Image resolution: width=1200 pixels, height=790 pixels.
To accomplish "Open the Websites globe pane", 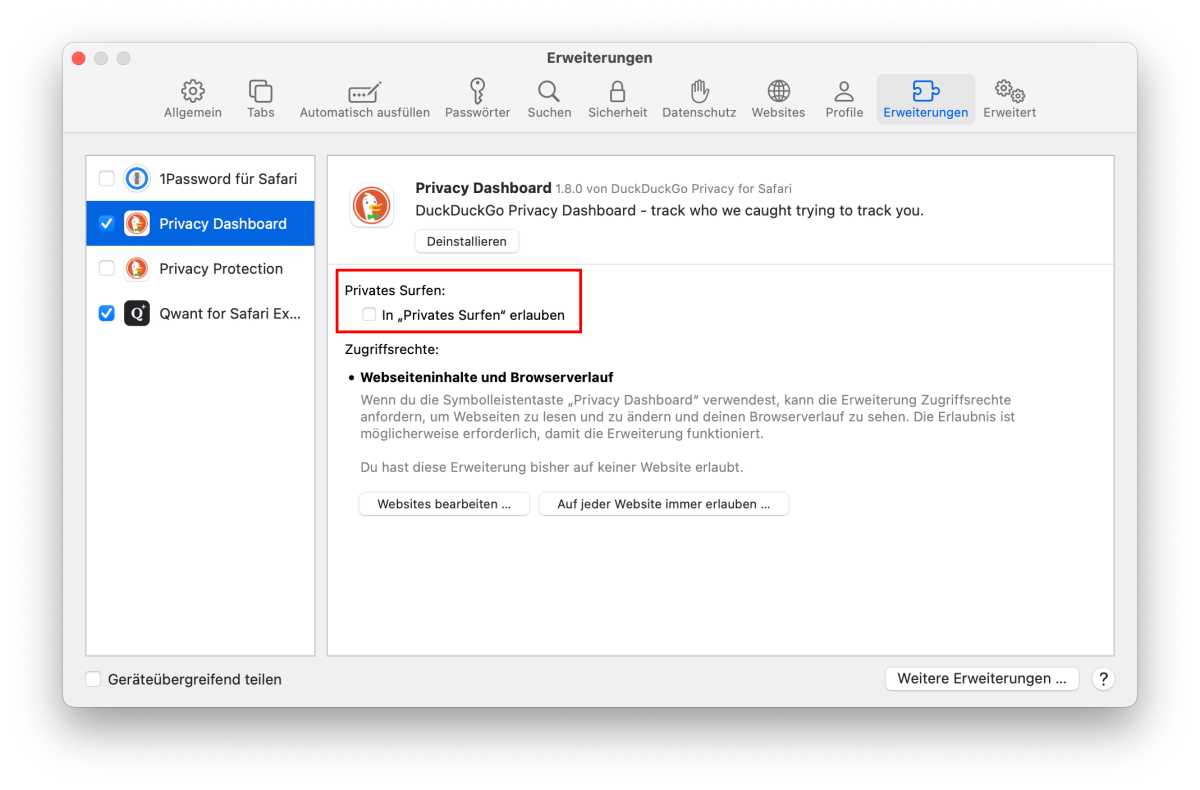I will (778, 100).
